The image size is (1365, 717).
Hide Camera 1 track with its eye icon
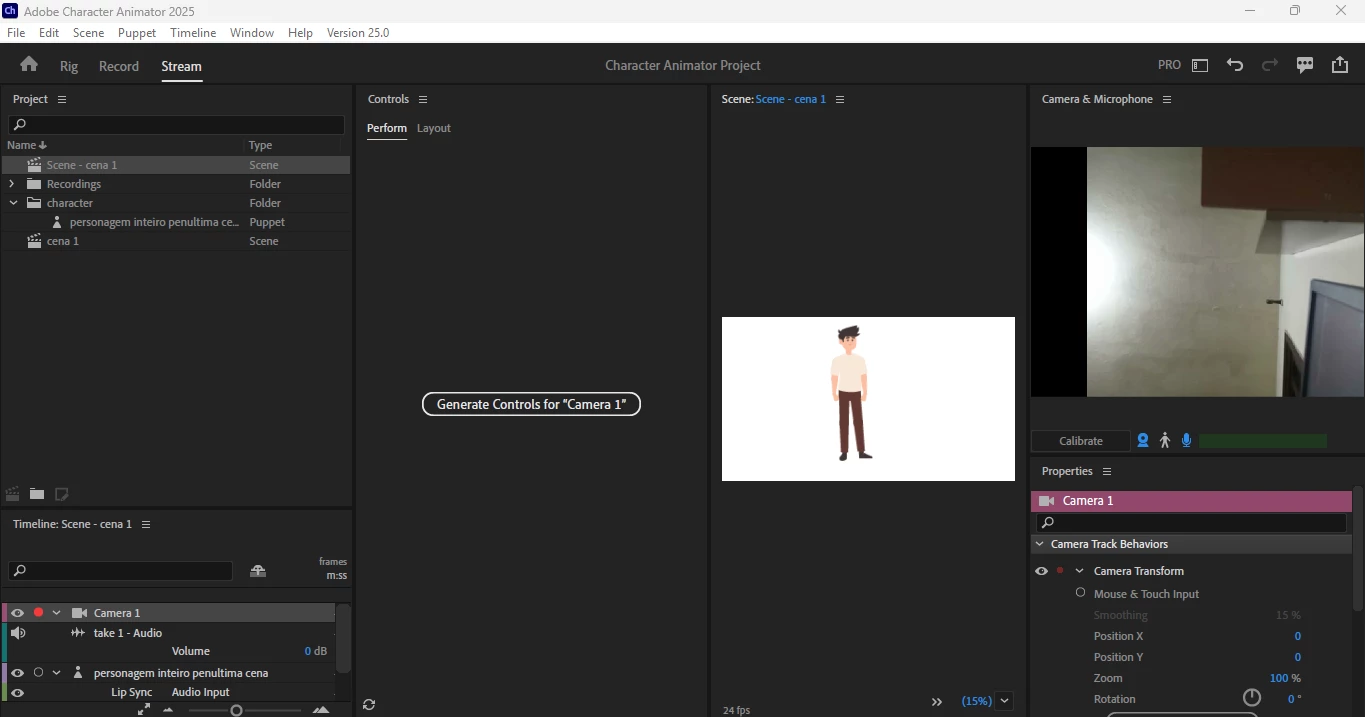[x=17, y=613]
